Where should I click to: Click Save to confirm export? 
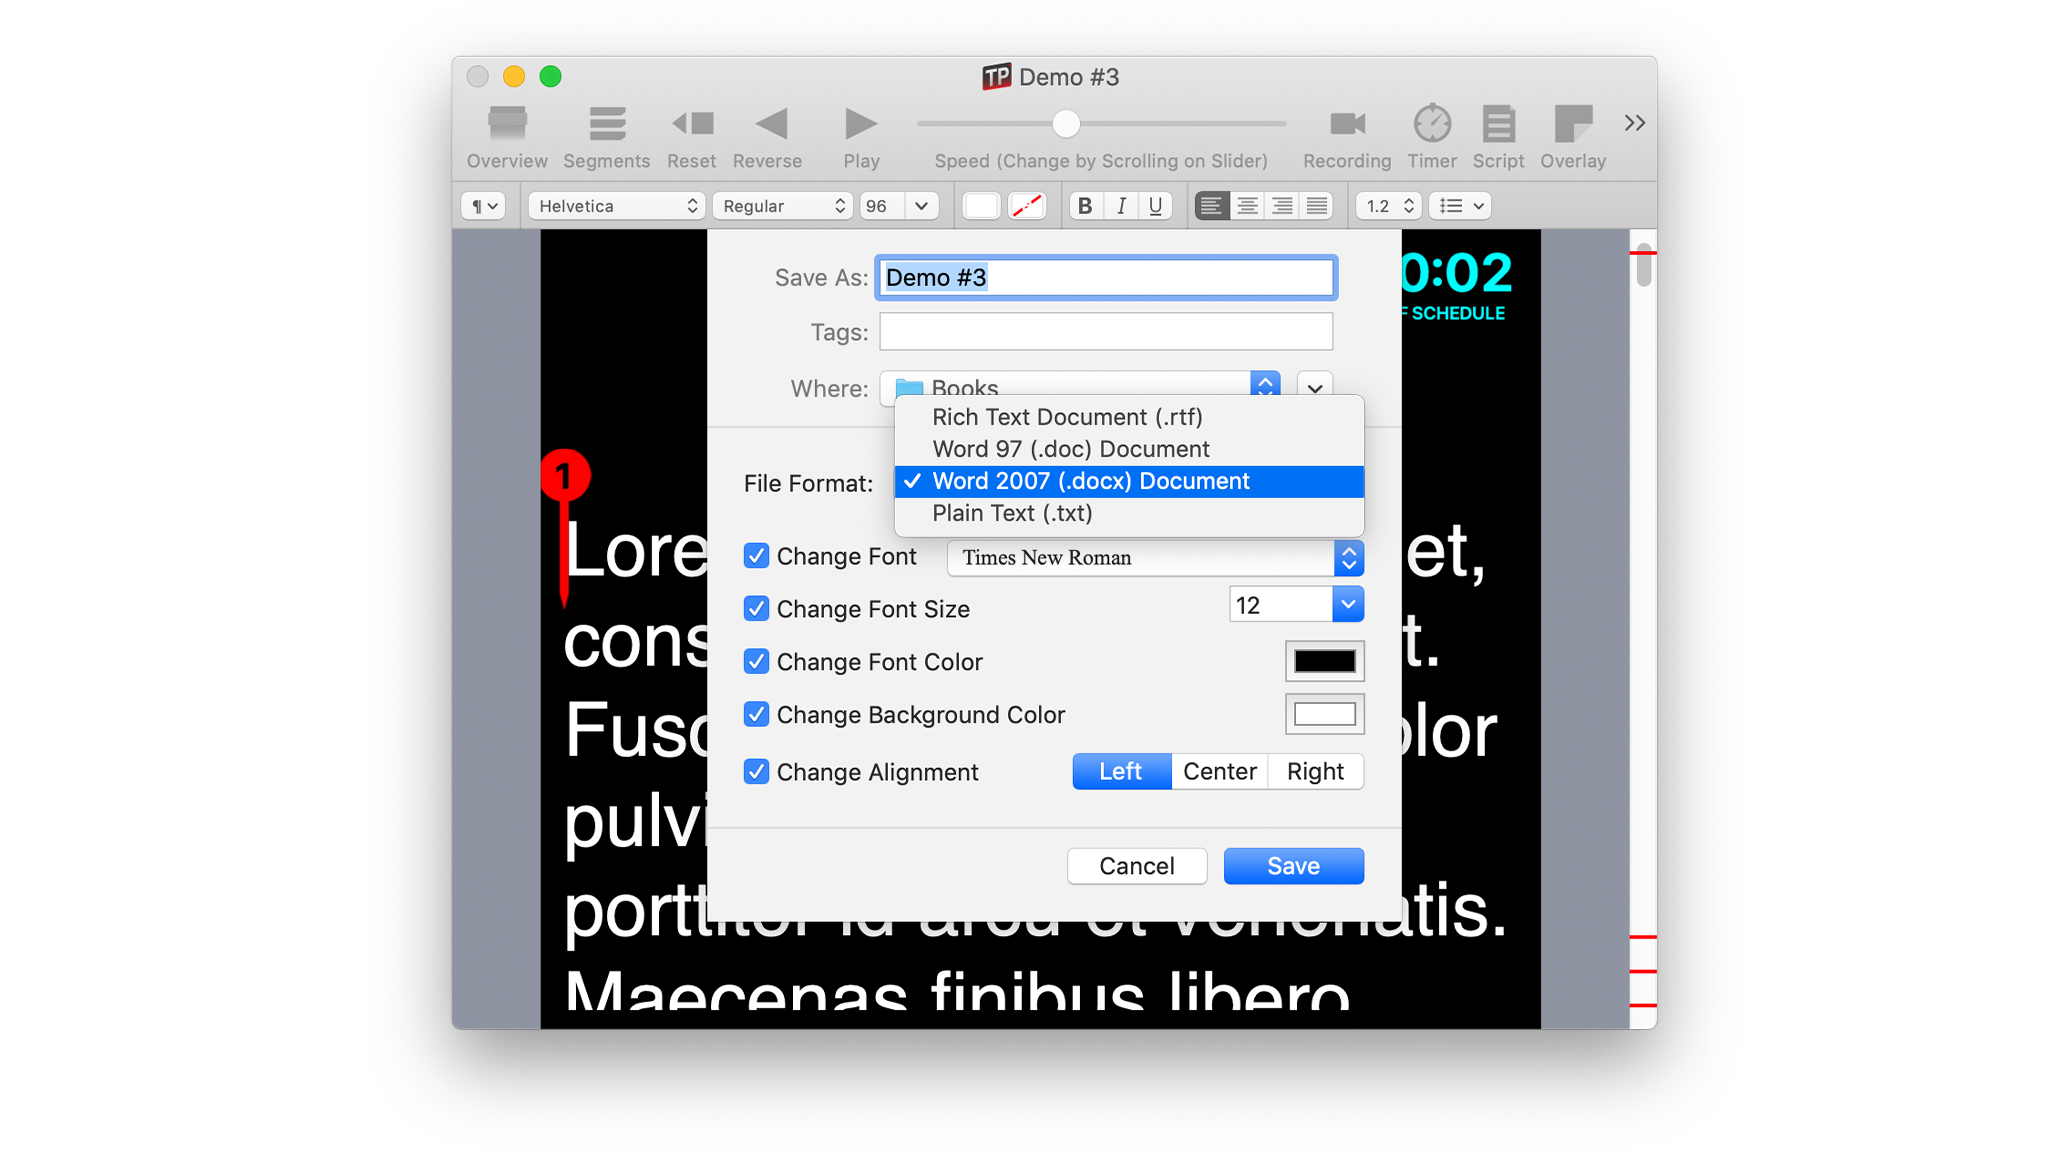tap(1293, 865)
